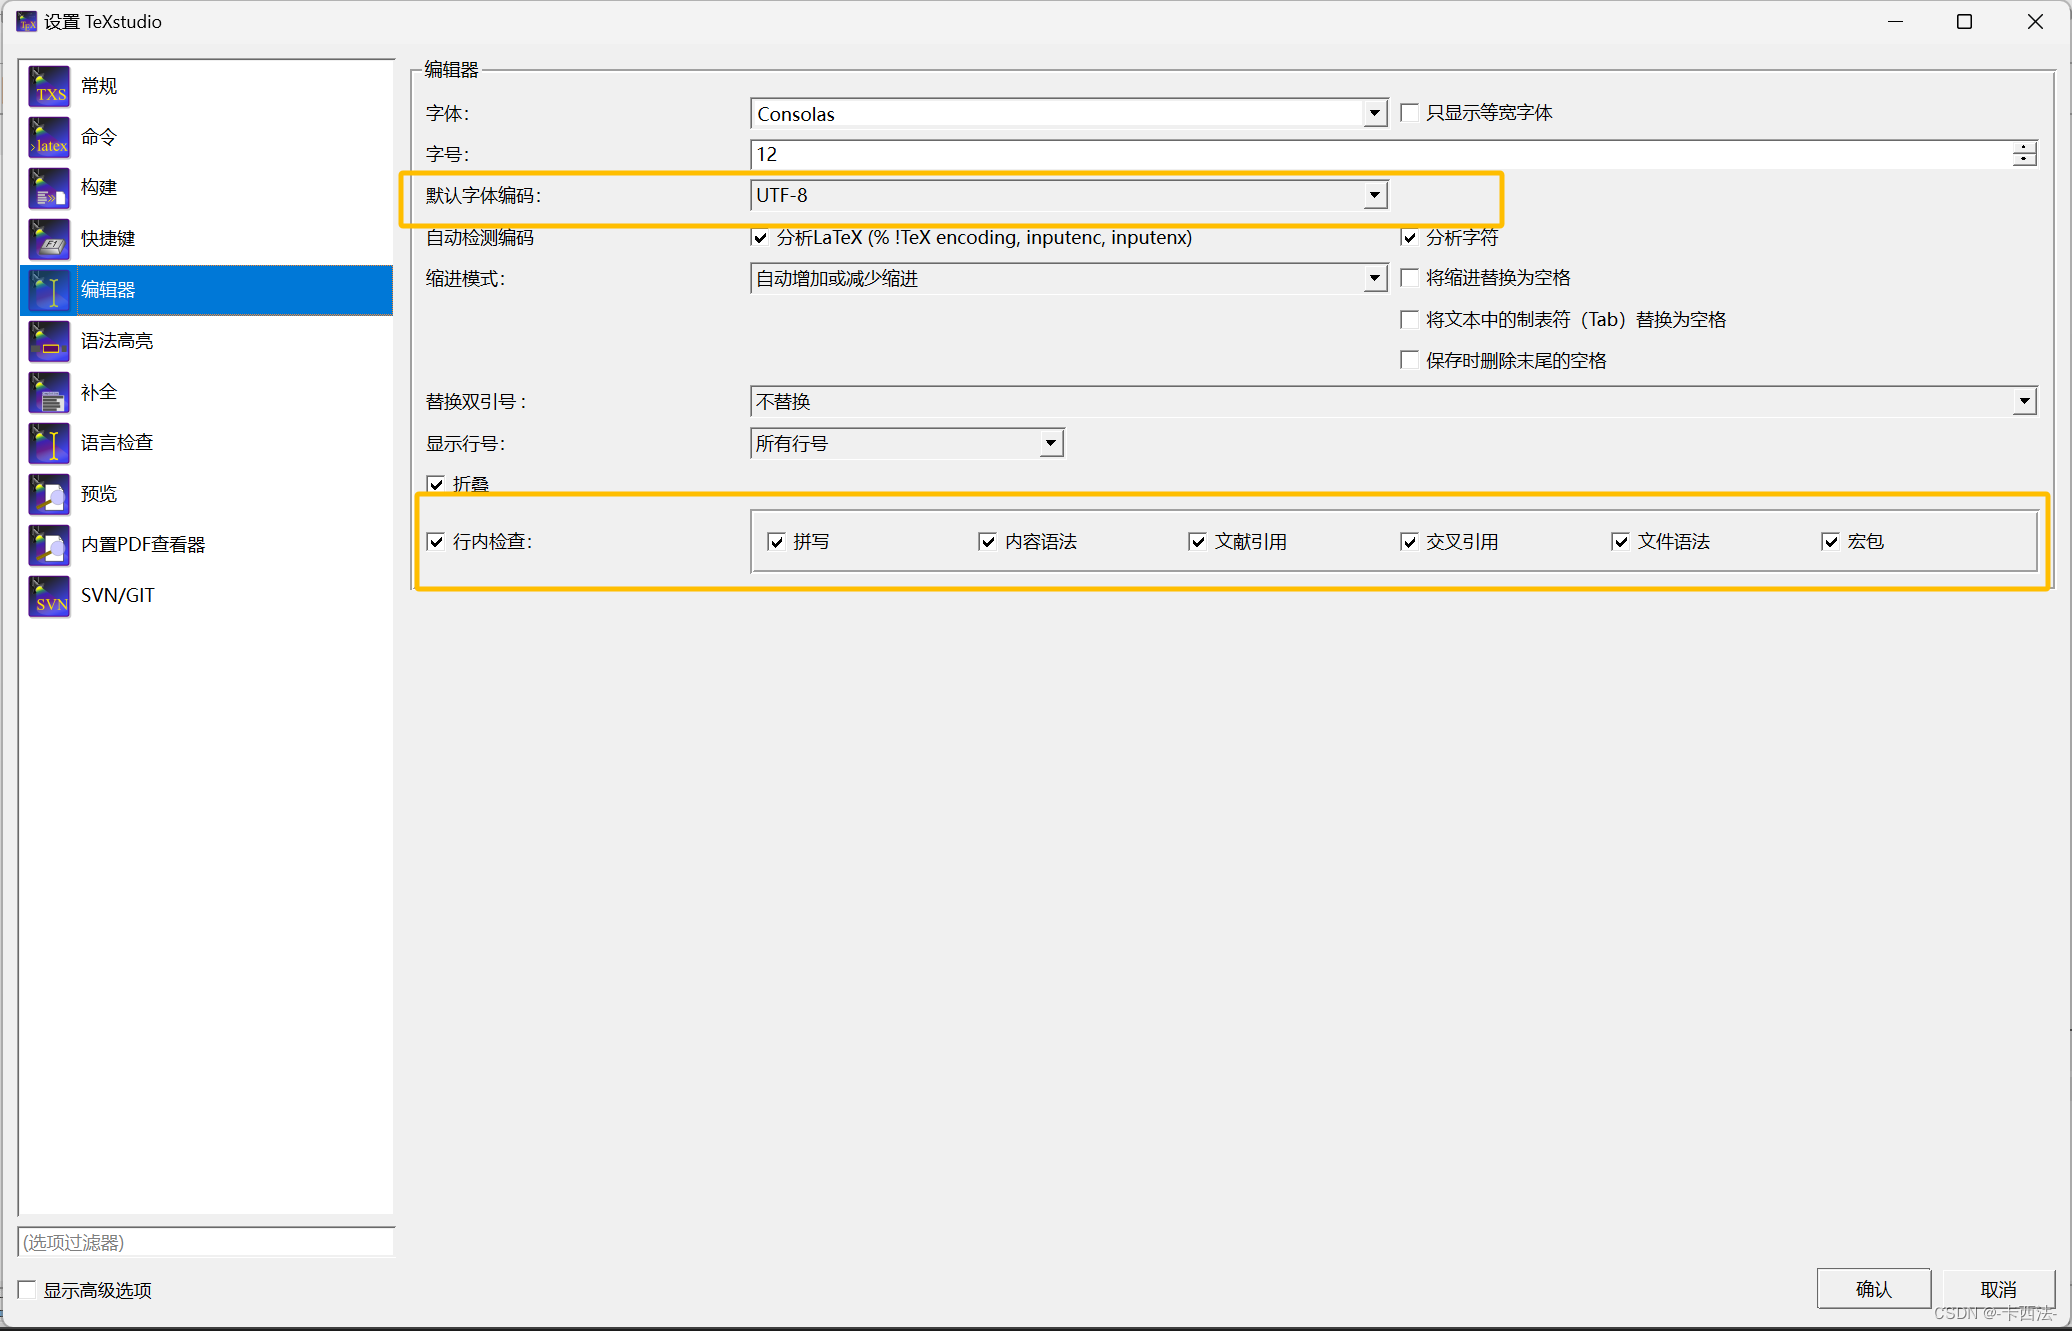The height and width of the screenshot is (1331, 2072).
Task: Switch to 构建 settings
Action: (206, 188)
